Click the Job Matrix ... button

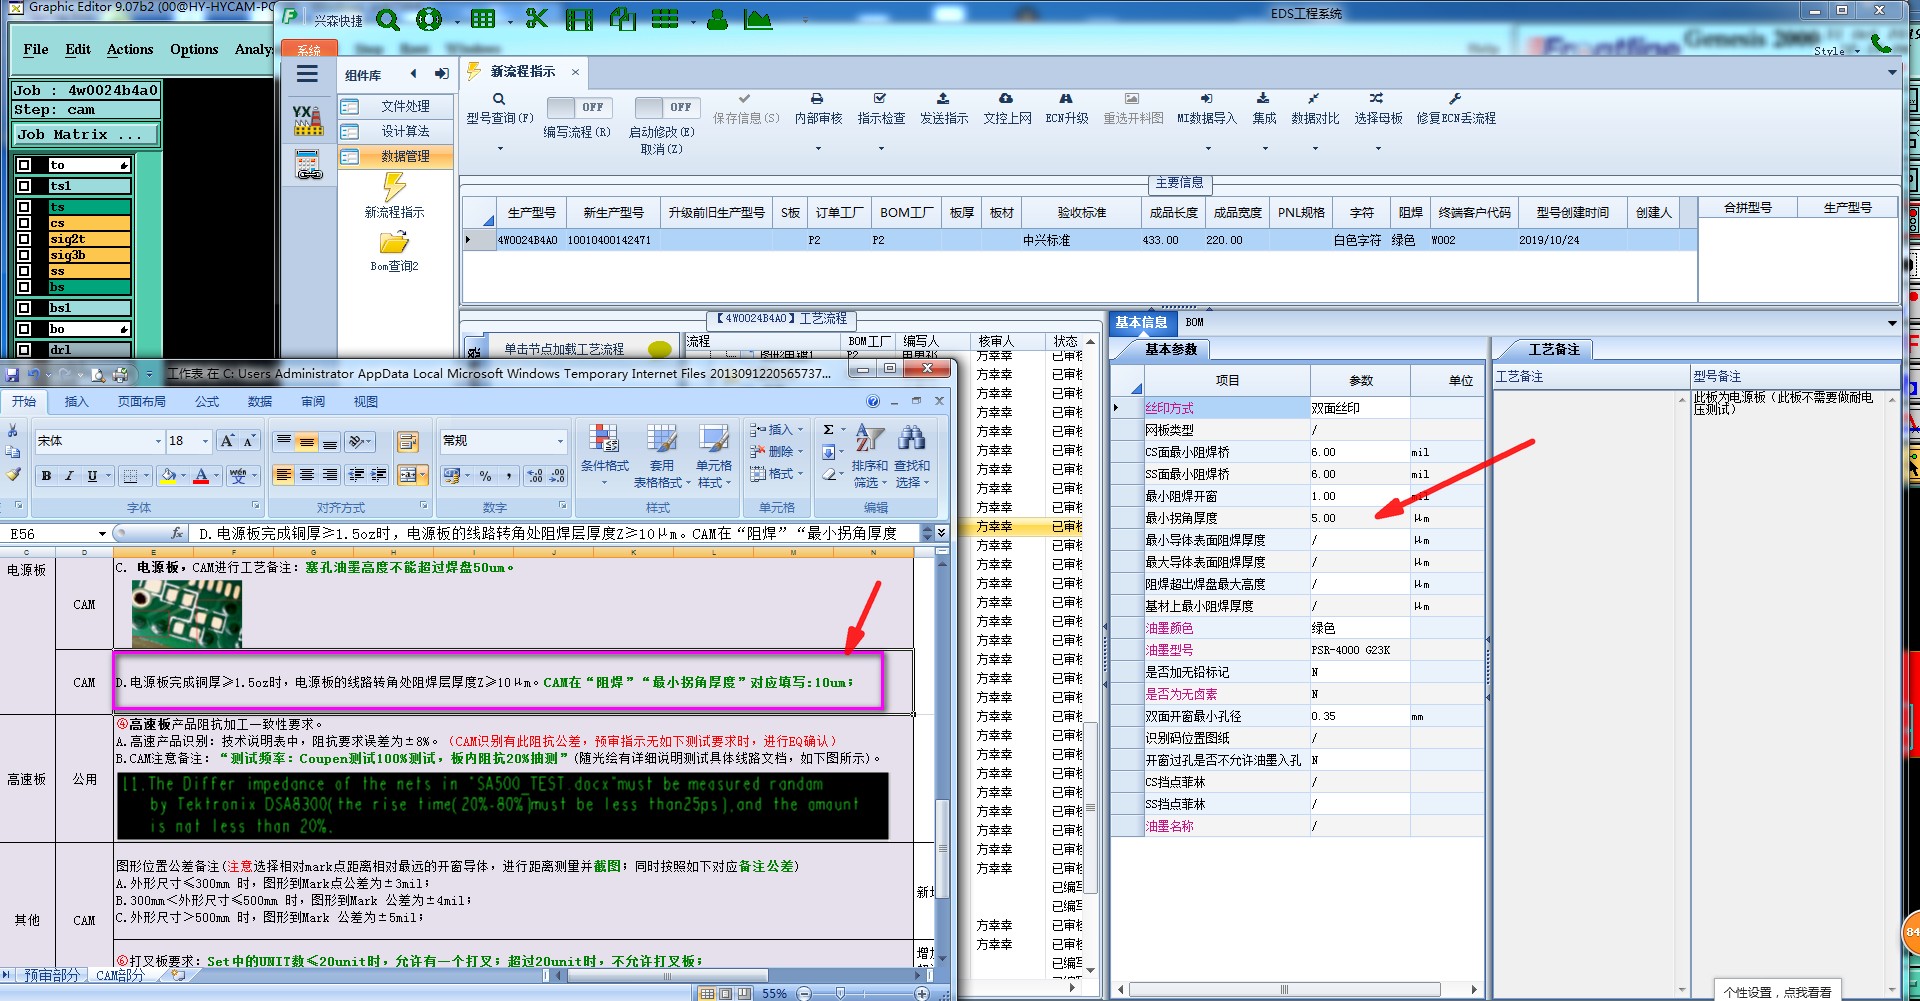(86, 135)
